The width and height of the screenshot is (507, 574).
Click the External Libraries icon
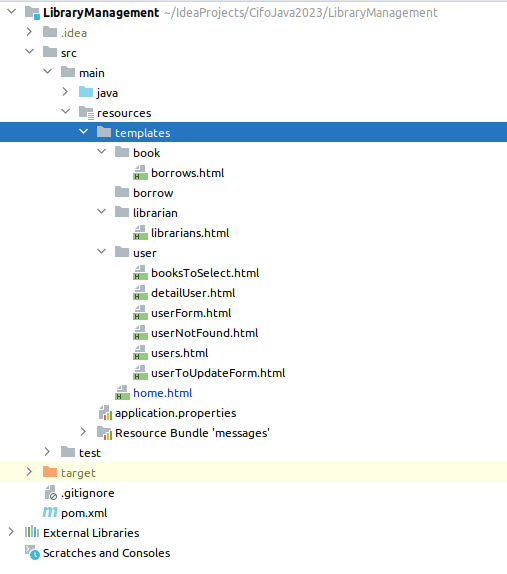click(32, 532)
